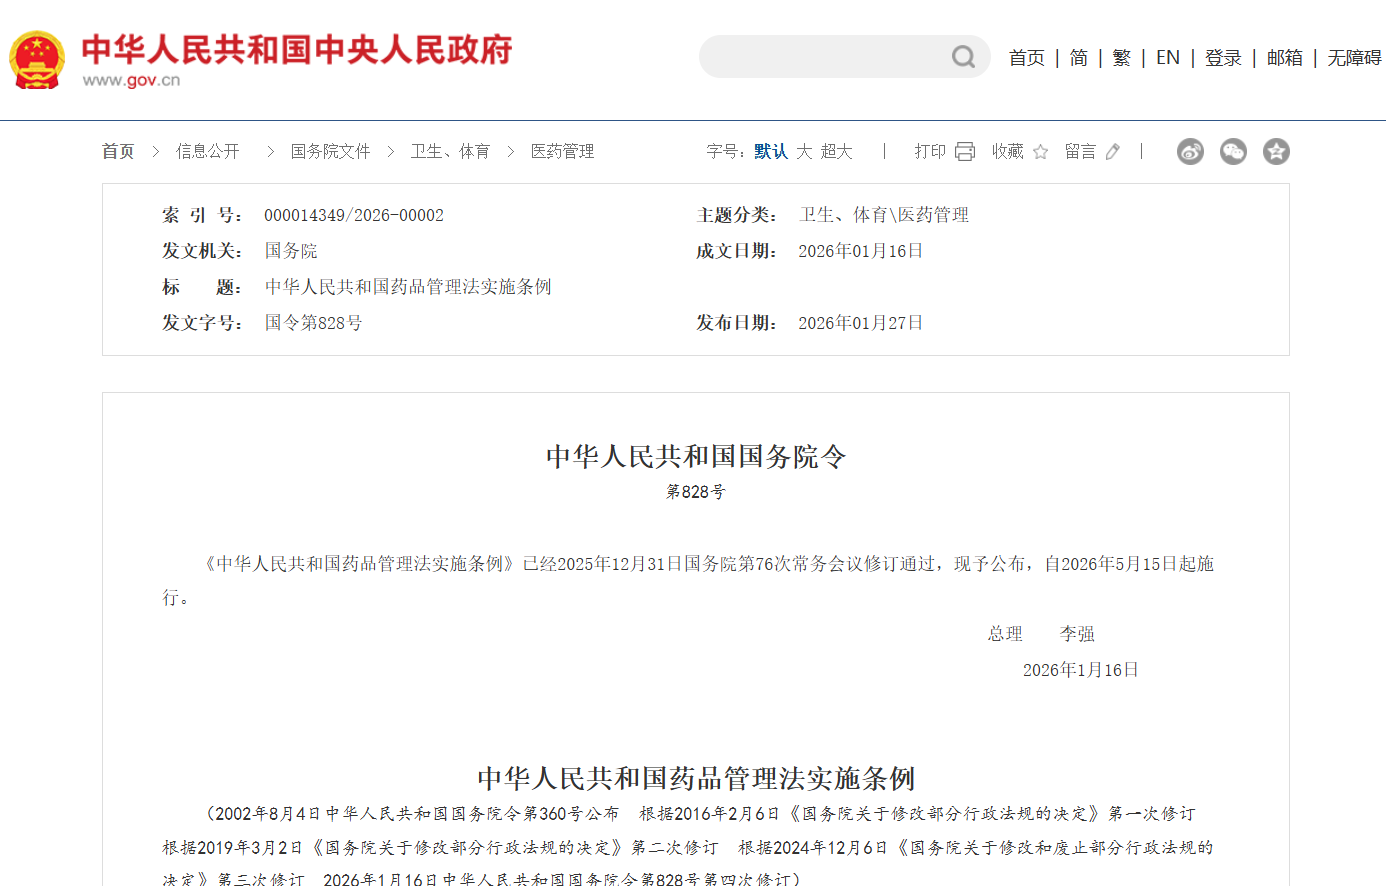Switch font size to 大
Viewport: 1386px width, 886px height.
(805, 151)
